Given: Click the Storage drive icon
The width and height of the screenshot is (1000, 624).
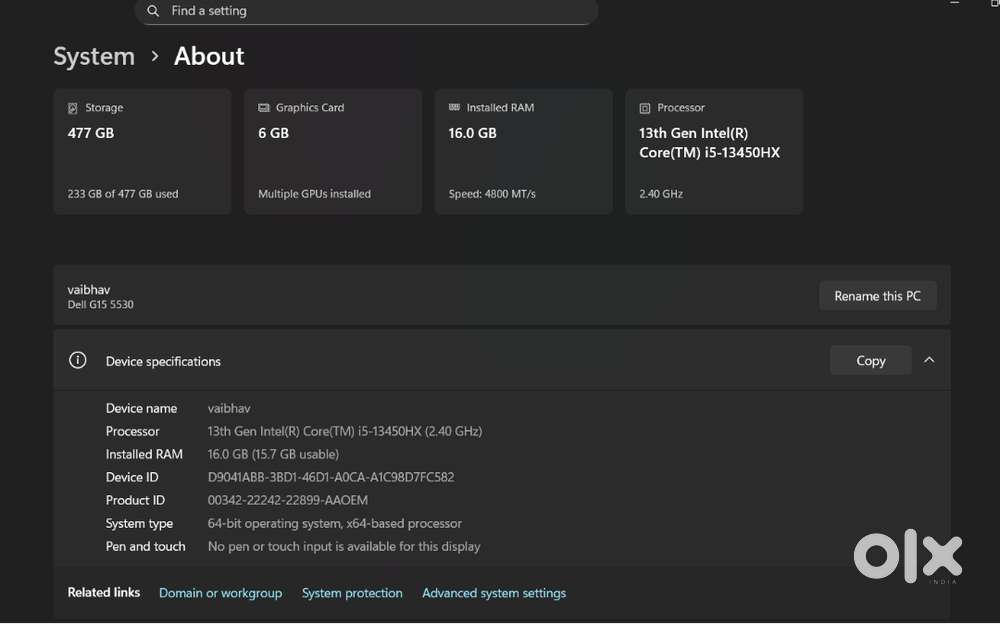Looking at the screenshot, I should tap(73, 108).
